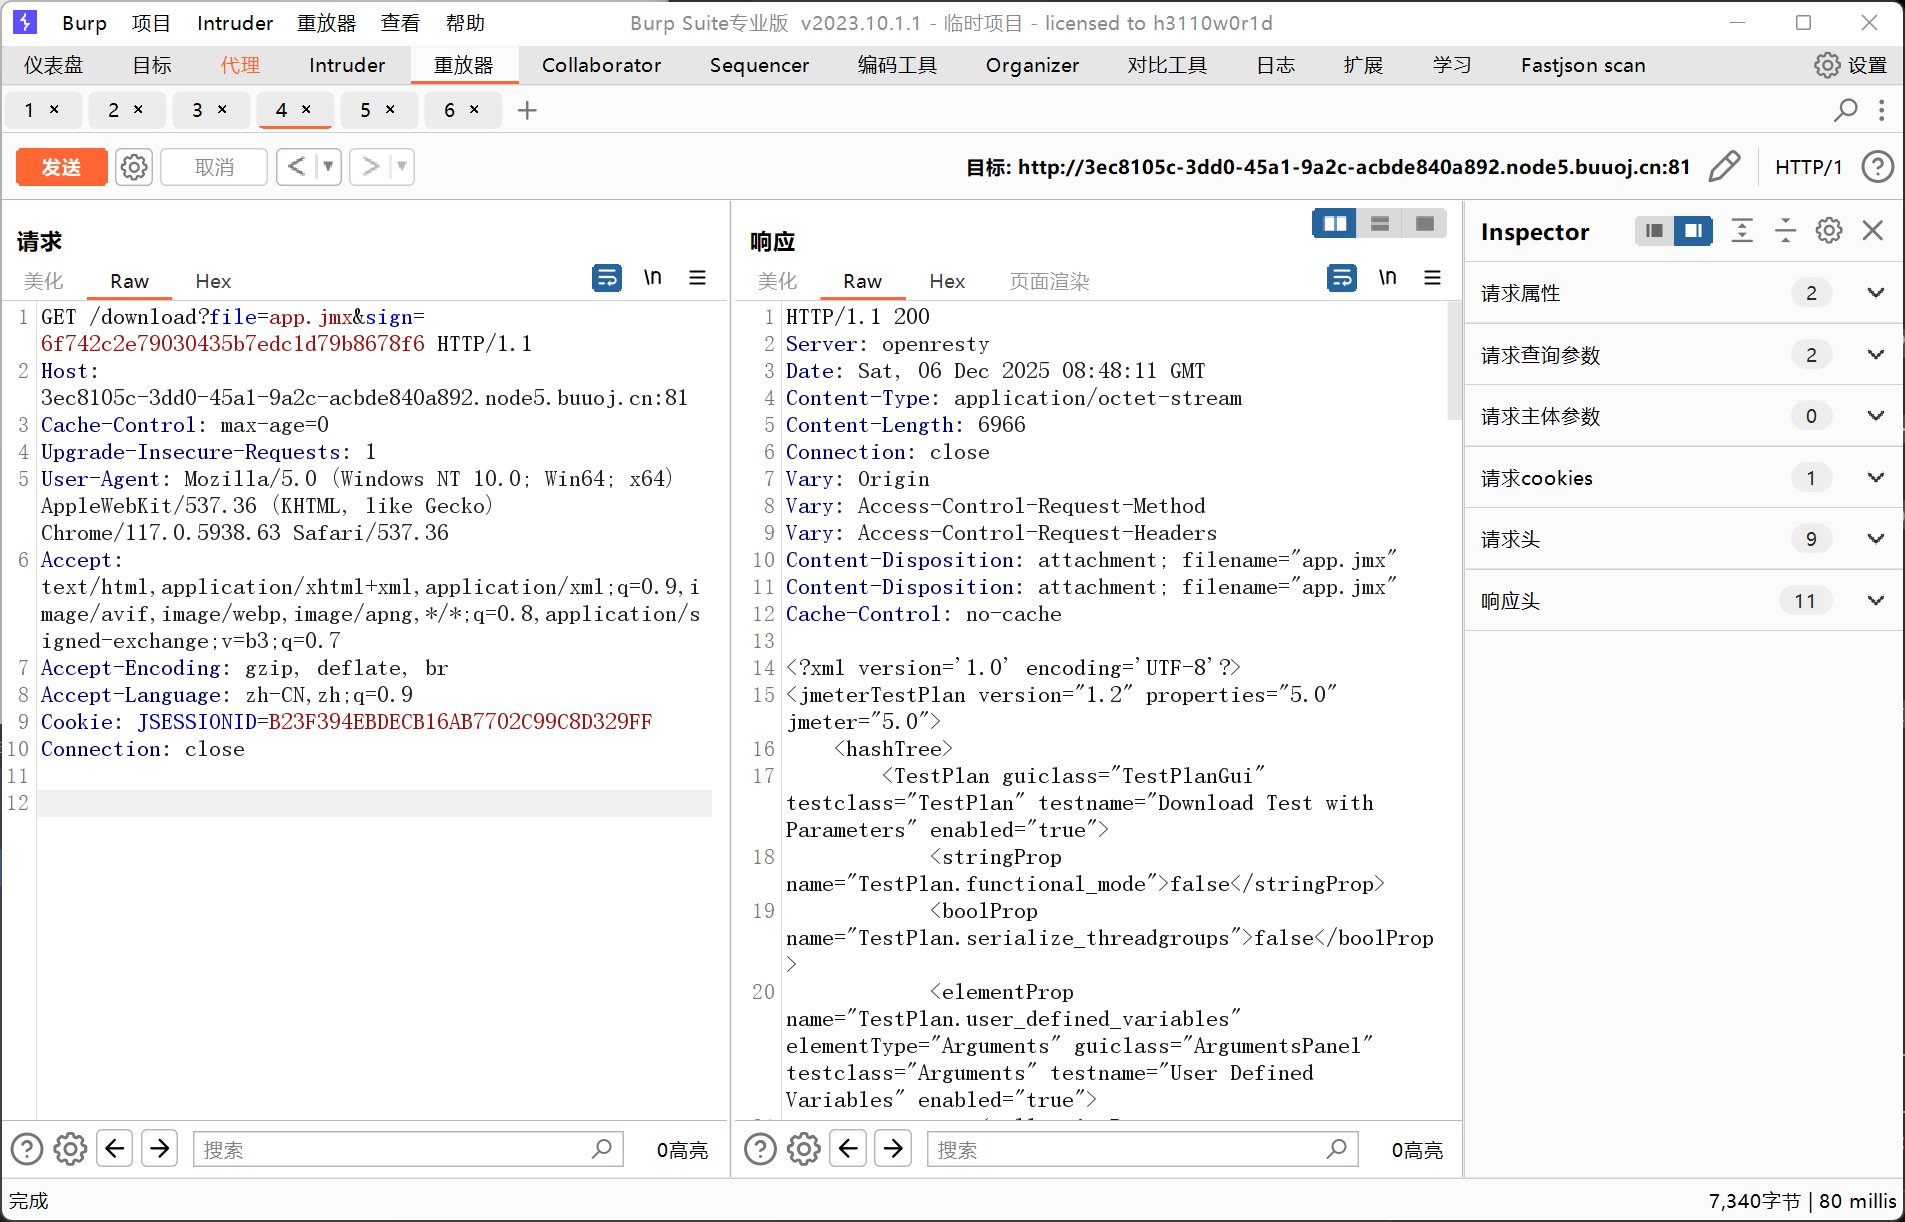Edit target with the pencil icon

[x=1724, y=167]
